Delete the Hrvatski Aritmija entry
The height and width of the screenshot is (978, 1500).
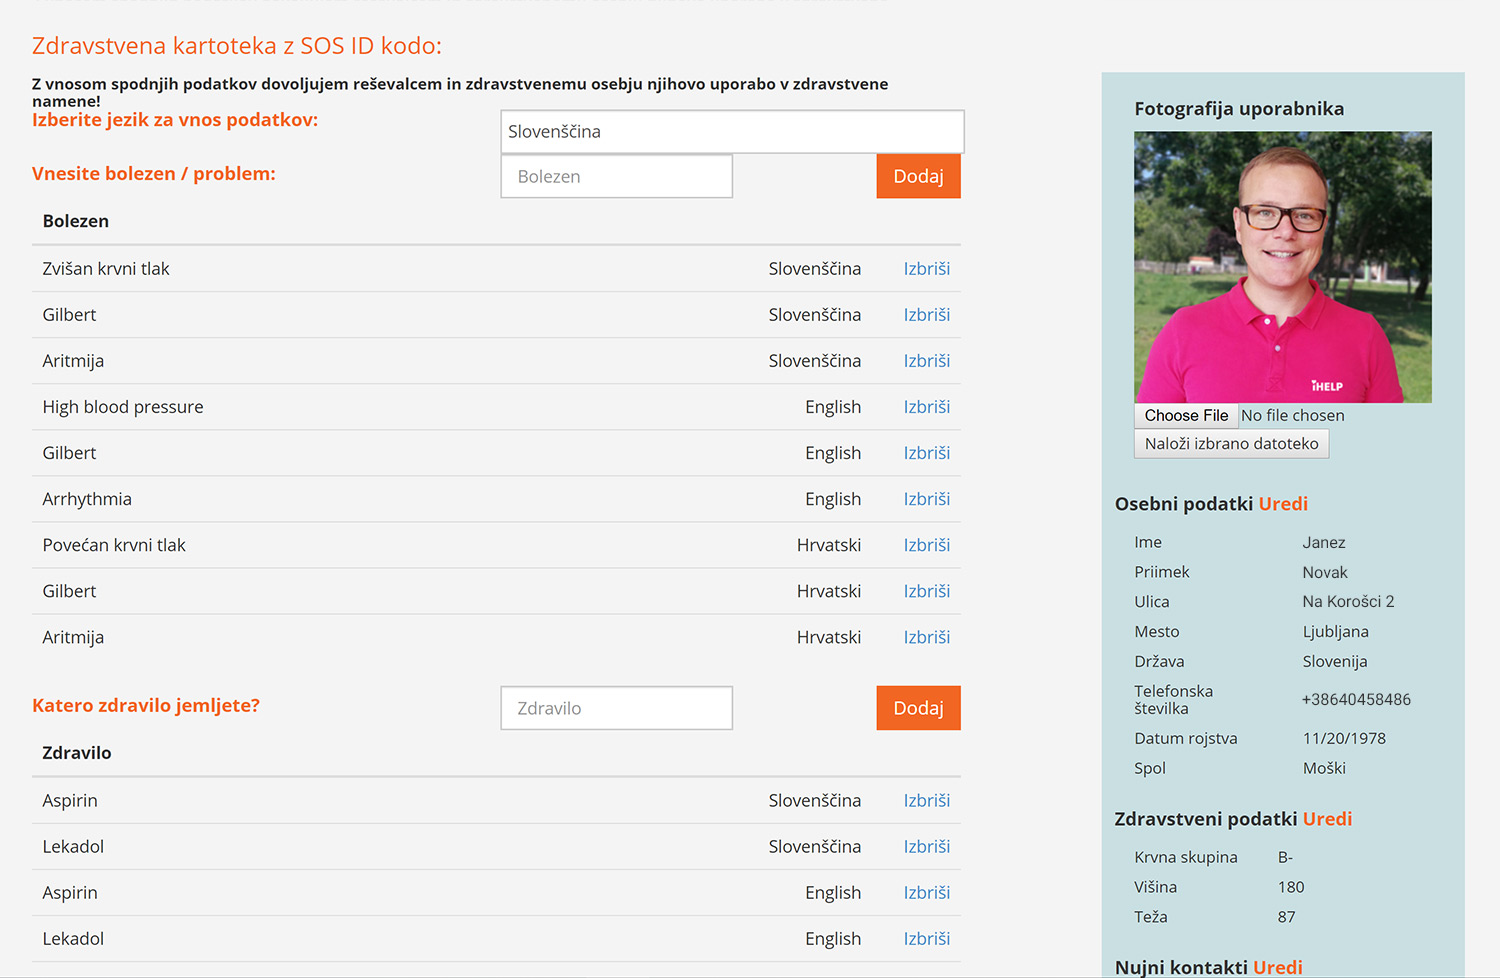(x=926, y=637)
